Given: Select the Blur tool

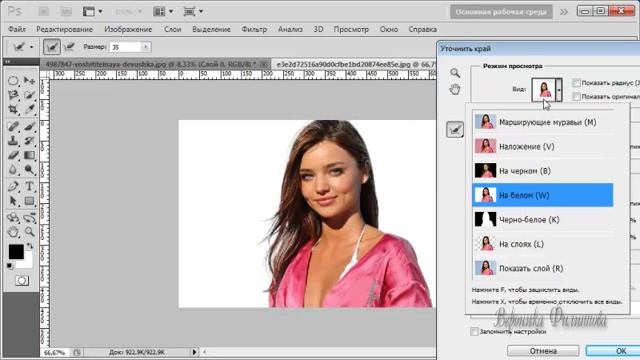Looking at the screenshot, I should (13, 169).
